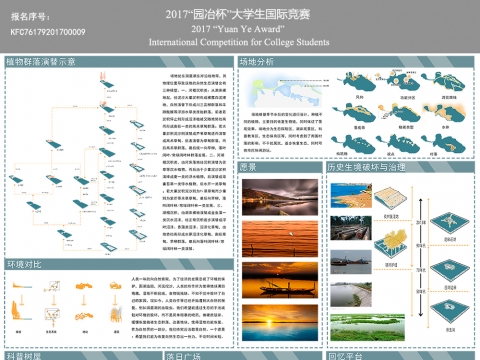
Task: Click the block diagram with yellow trees
Action: pyautogui.click(x=391, y=244)
